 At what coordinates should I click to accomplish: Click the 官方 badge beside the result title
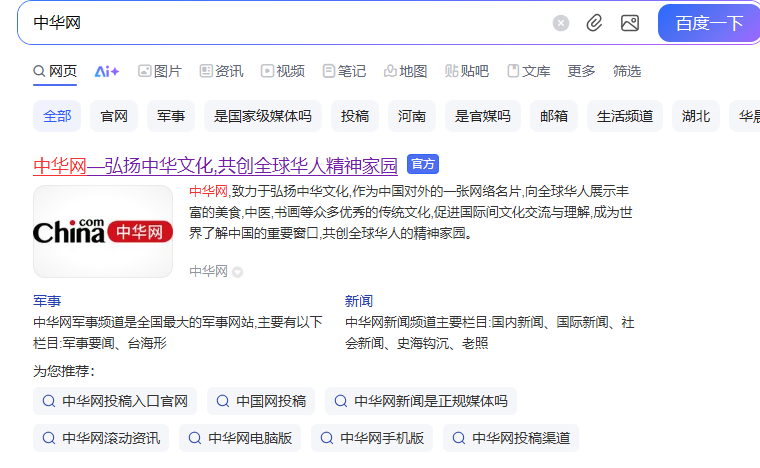tap(423, 164)
